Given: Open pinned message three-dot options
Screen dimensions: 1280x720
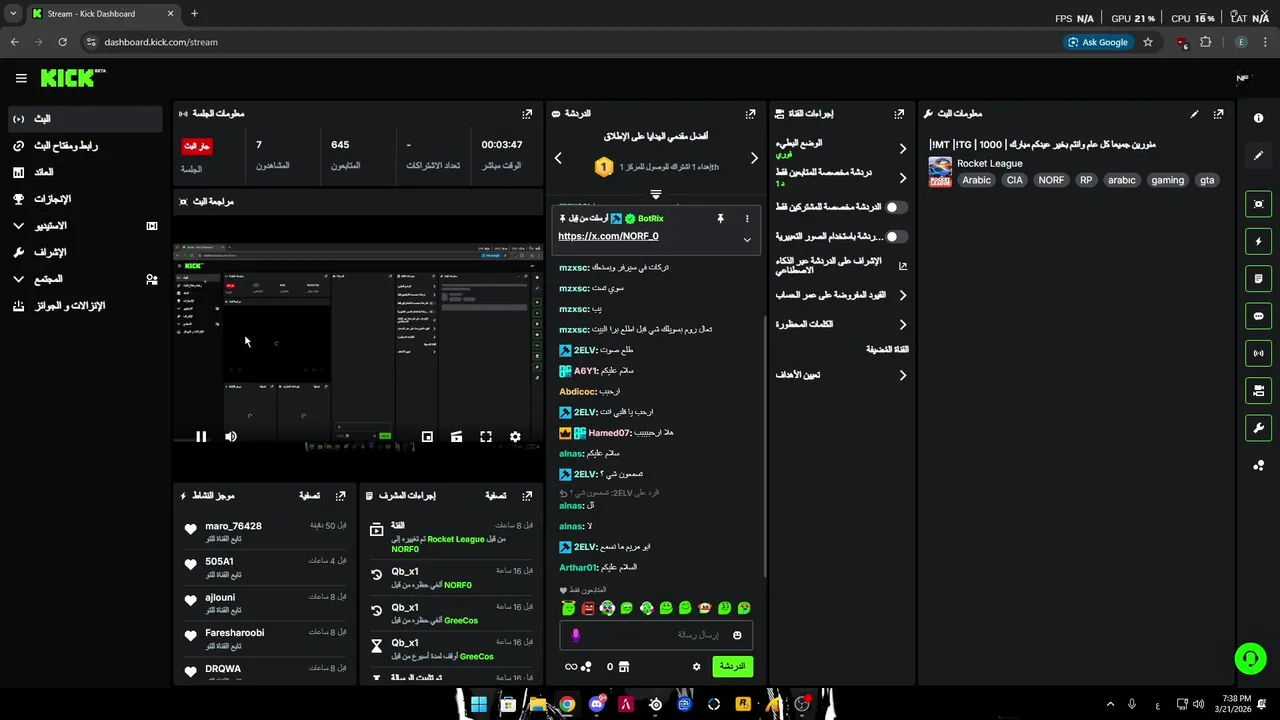Looking at the screenshot, I should tap(747, 218).
